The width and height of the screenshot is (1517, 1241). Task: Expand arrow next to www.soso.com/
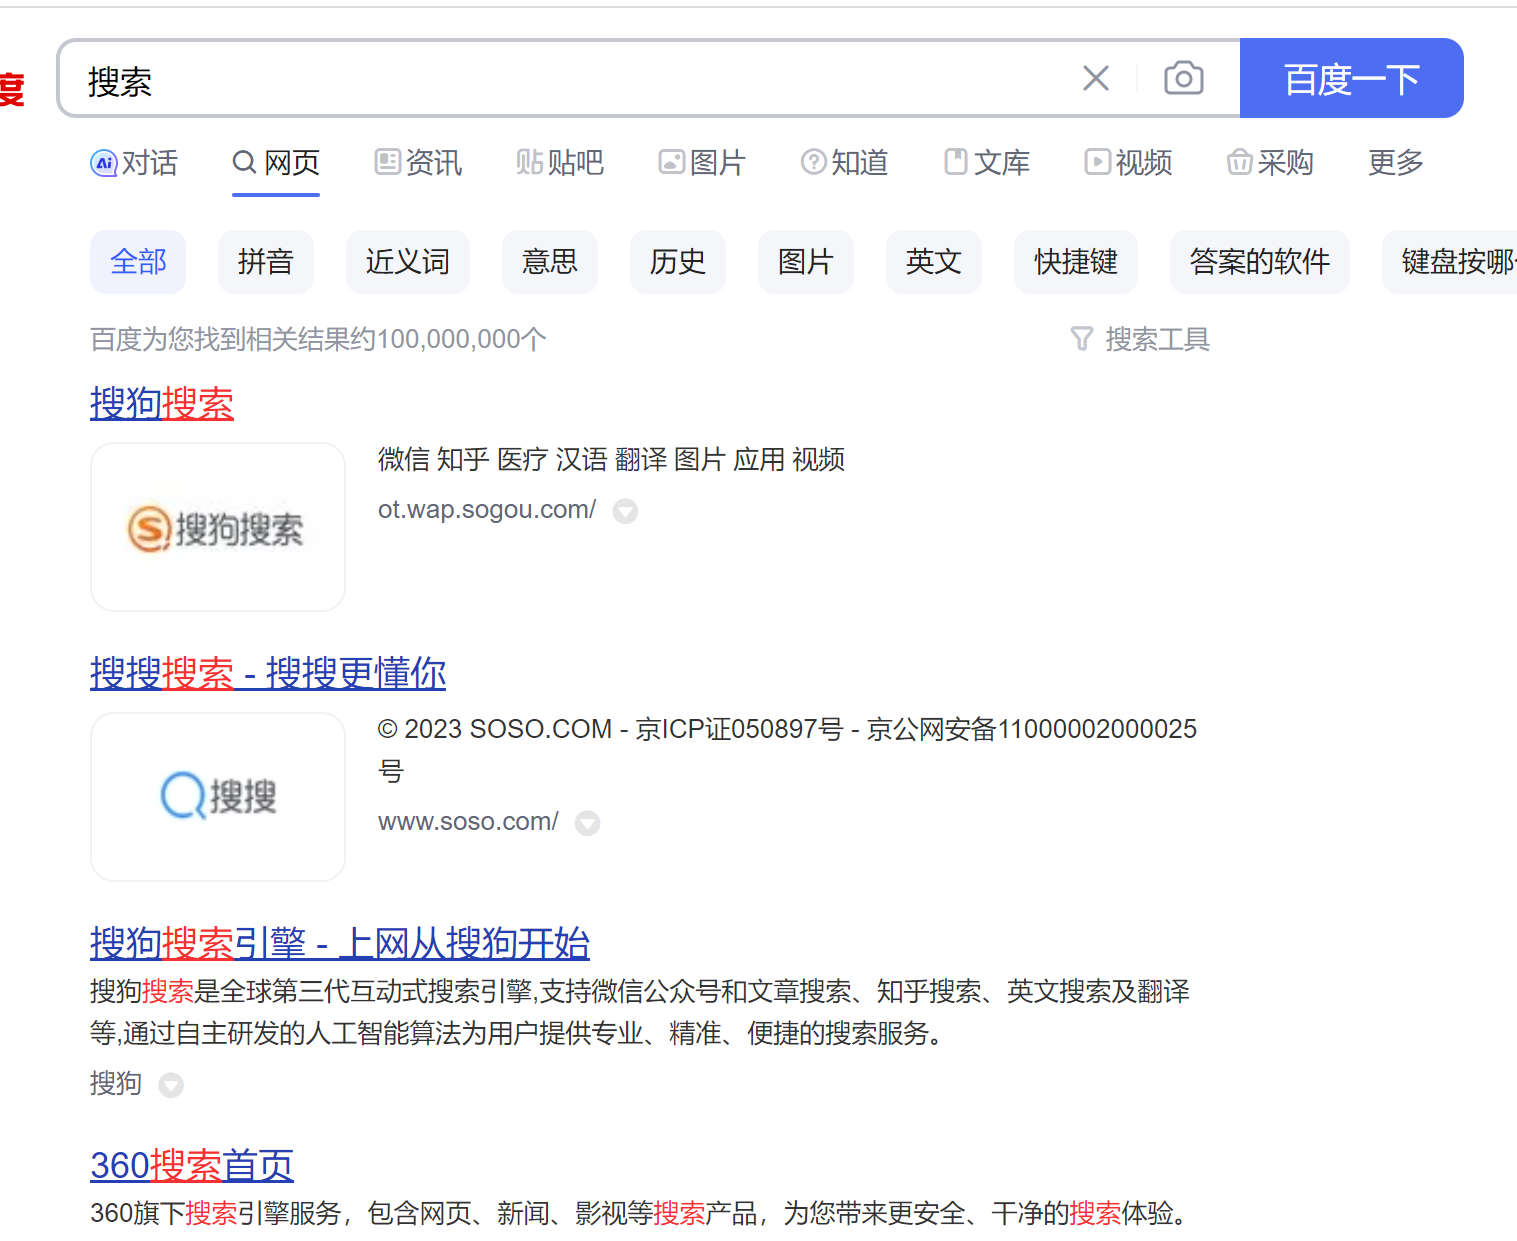coord(587,823)
